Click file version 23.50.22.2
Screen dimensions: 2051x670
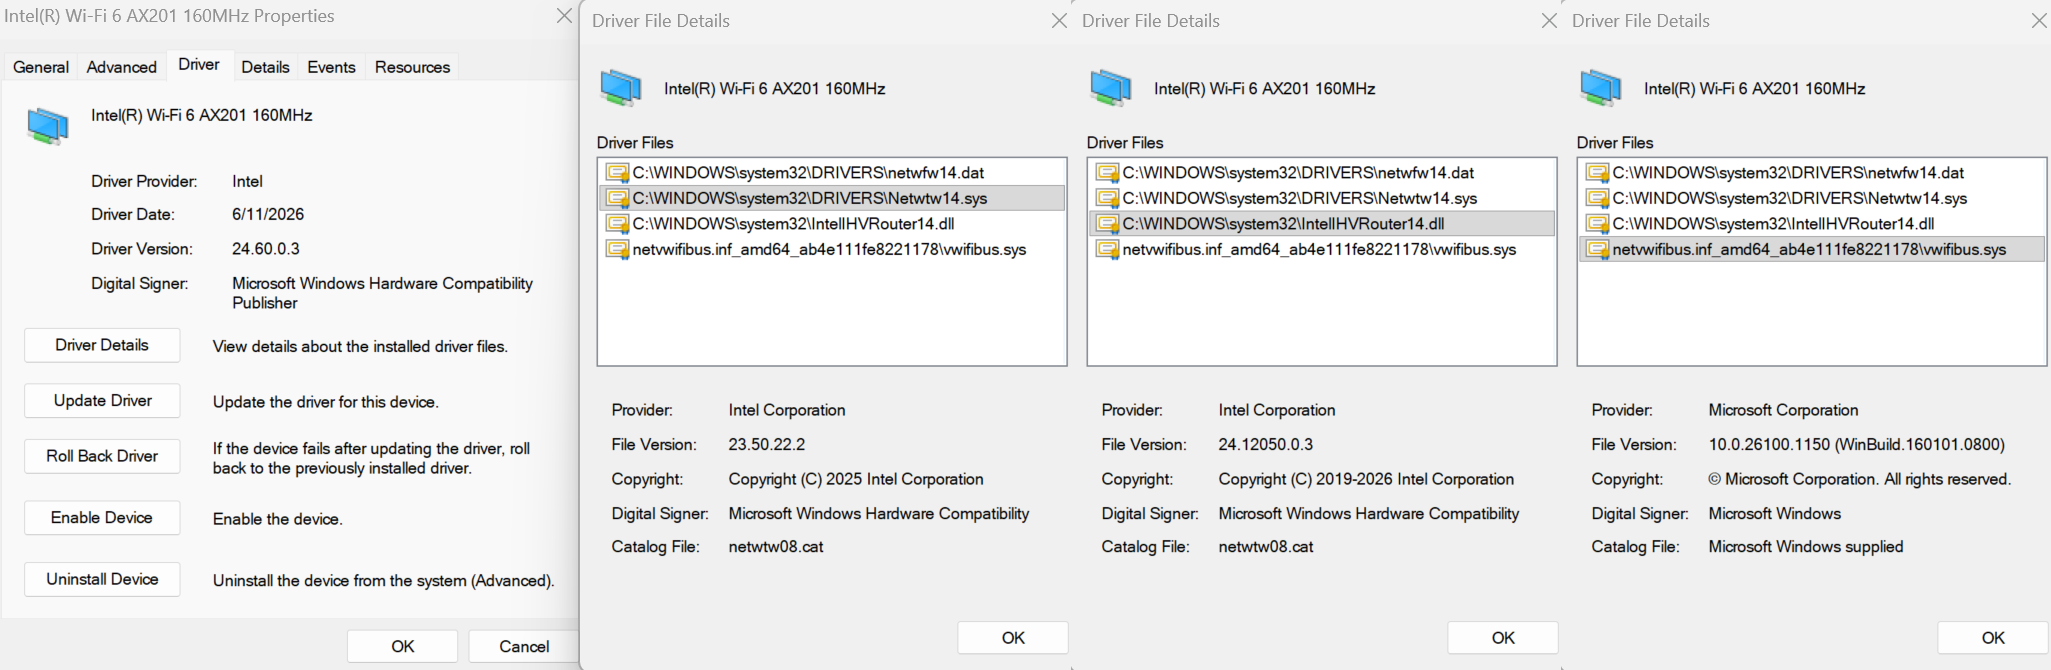tap(766, 444)
